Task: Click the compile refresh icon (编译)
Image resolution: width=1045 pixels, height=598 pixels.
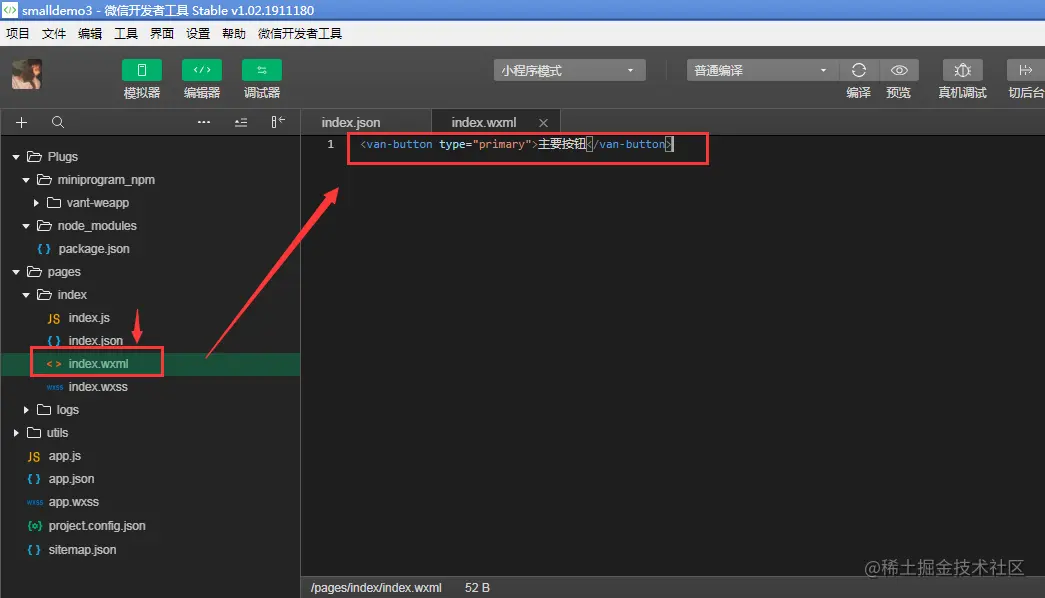Action: click(858, 70)
